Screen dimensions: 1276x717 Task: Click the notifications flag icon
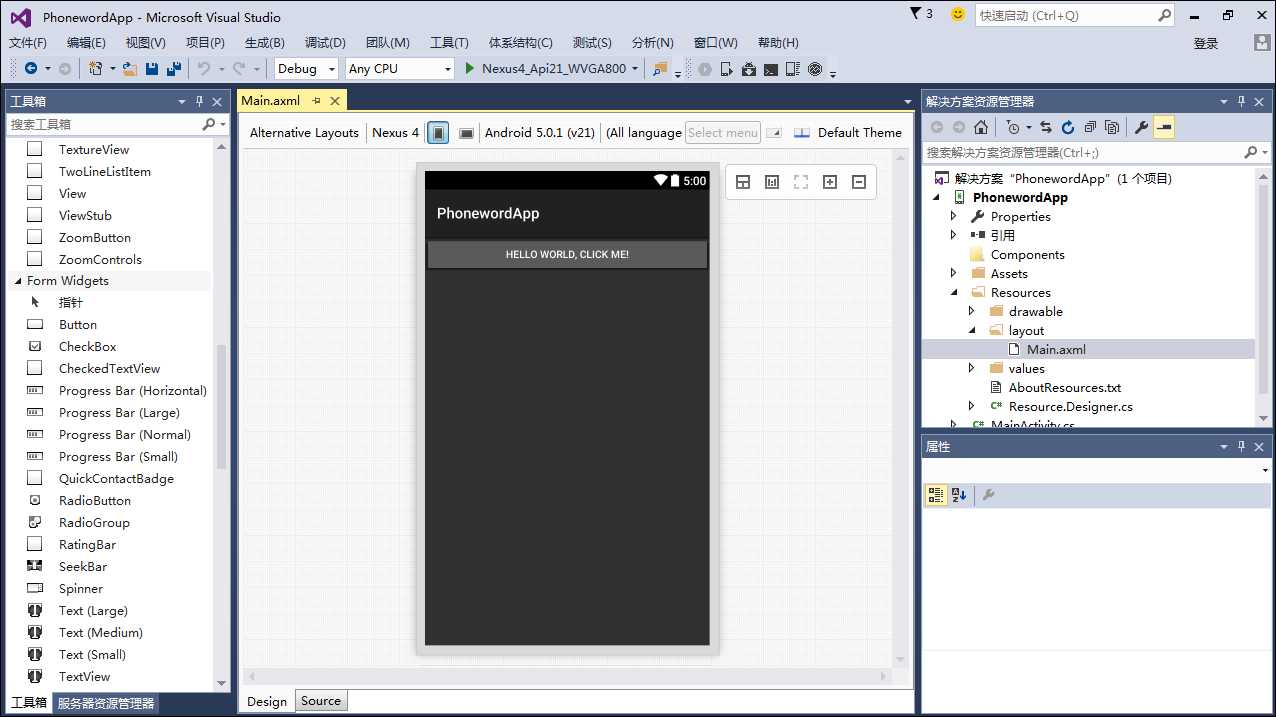pyautogui.click(x=916, y=14)
